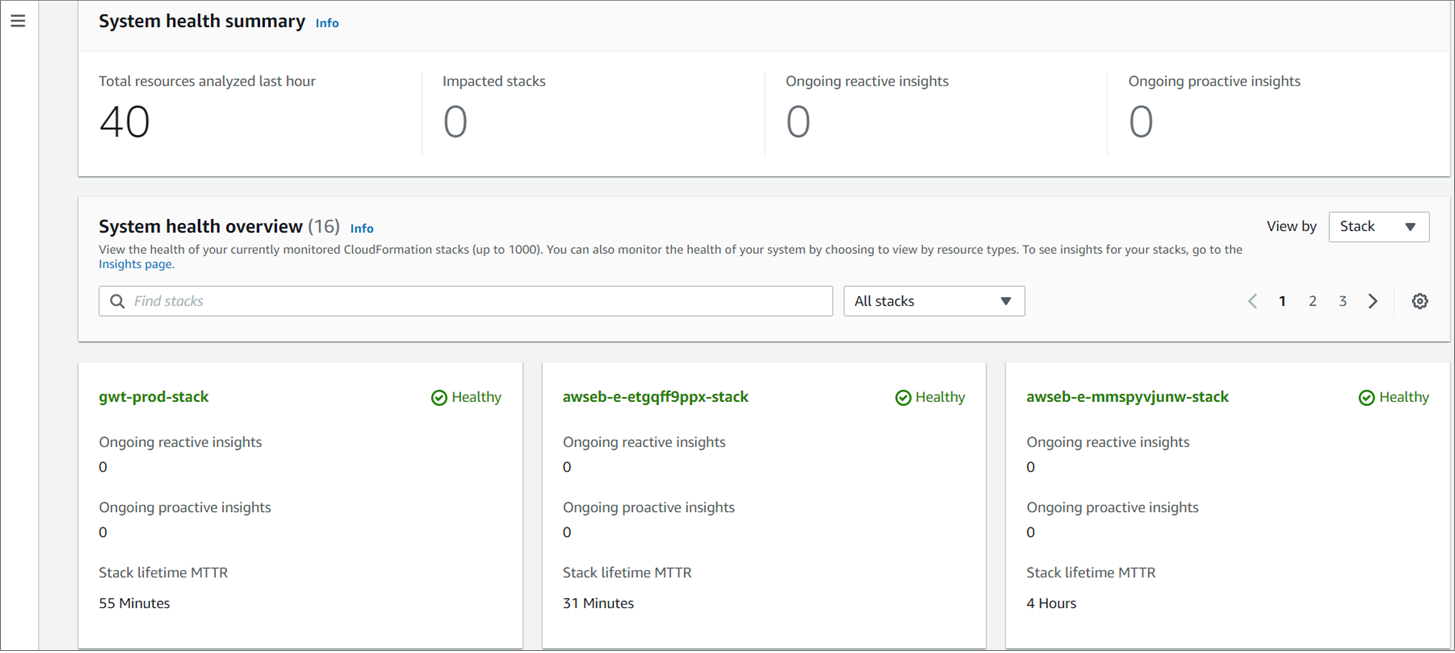Open table preferences gear icon
1455x653 pixels.
1420,301
